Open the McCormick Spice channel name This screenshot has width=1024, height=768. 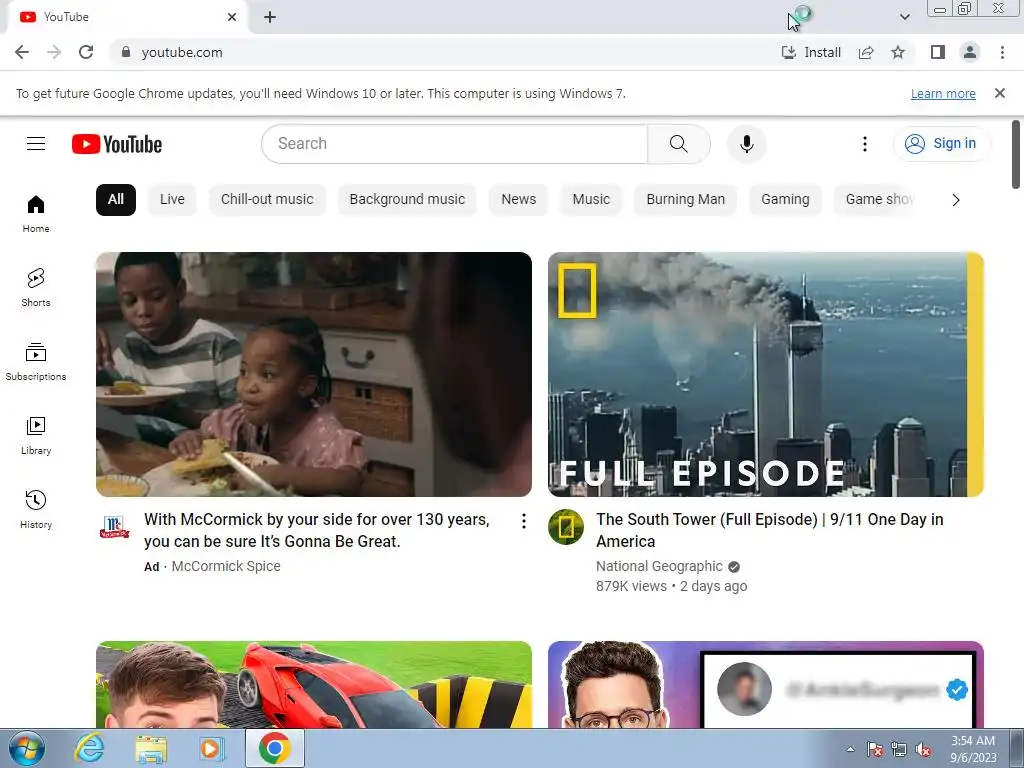[226, 566]
